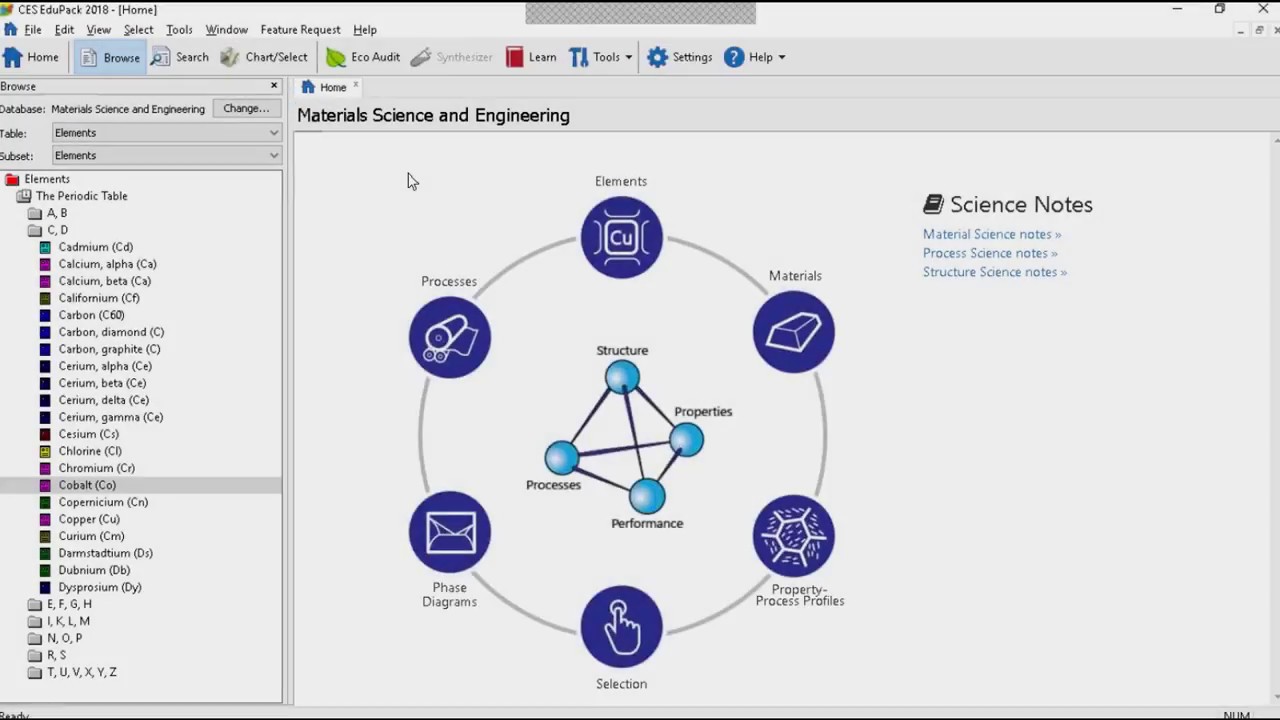Toggle the Browse toolbar button
The height and width of the screenshot is (720, 1280).
pos(110,57)
